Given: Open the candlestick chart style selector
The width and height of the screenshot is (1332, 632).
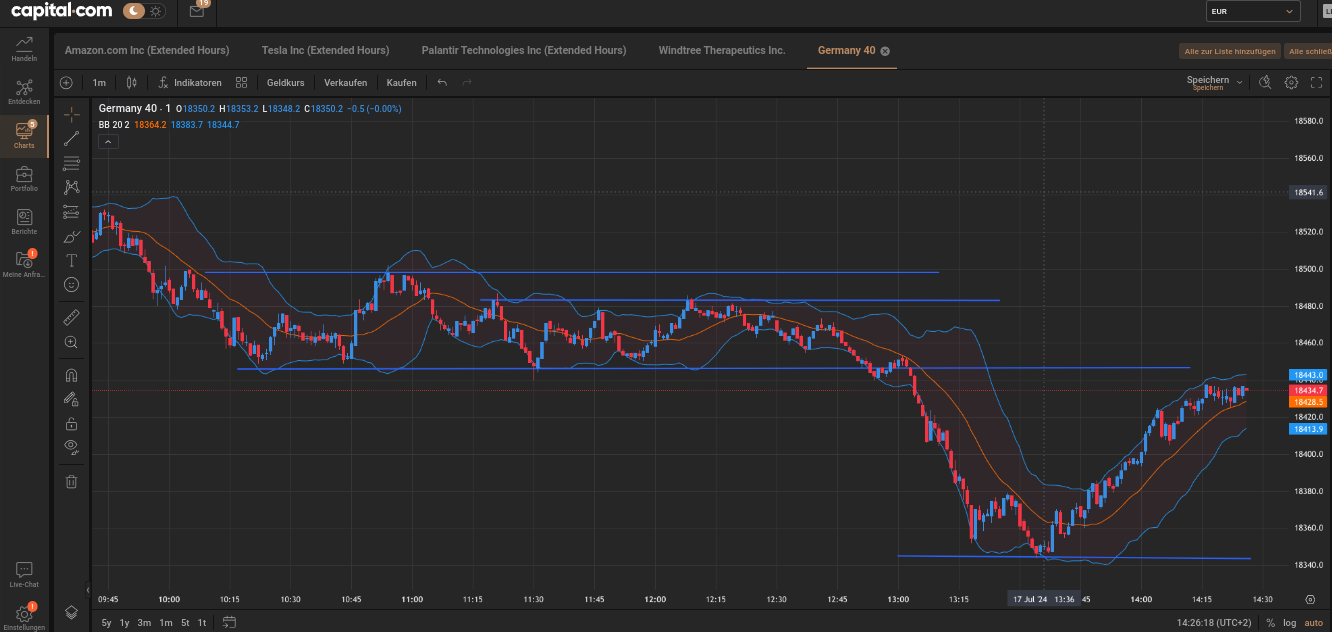Looking at the screenshot, I should (130, 83).
